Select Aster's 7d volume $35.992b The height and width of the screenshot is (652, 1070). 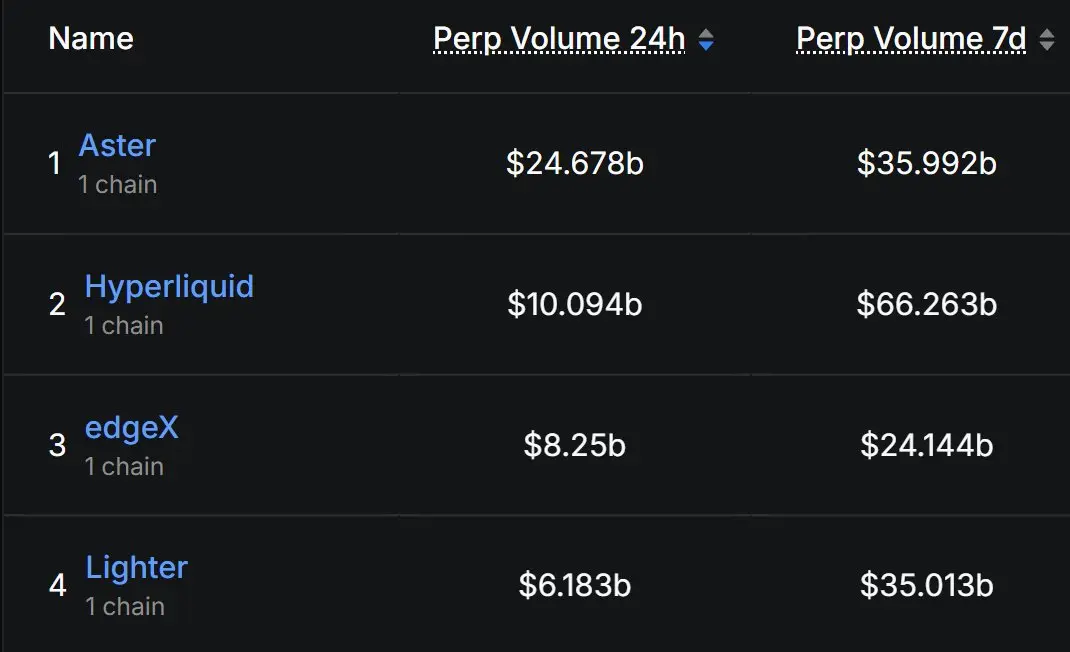(x=927, y=163)
